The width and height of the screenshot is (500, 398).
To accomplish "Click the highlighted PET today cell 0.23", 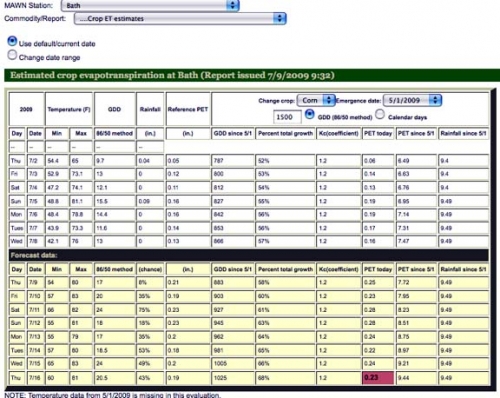I will tap(378, 378).
